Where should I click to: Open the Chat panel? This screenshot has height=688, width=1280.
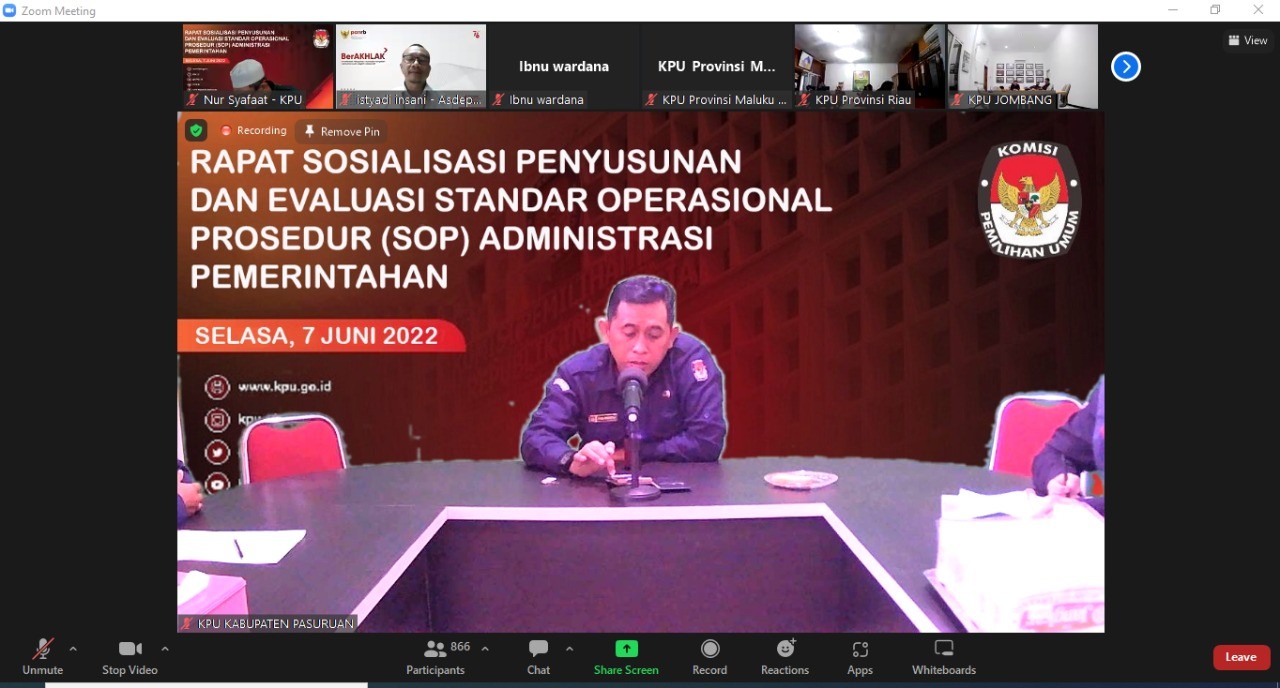(x=538, y=656)
